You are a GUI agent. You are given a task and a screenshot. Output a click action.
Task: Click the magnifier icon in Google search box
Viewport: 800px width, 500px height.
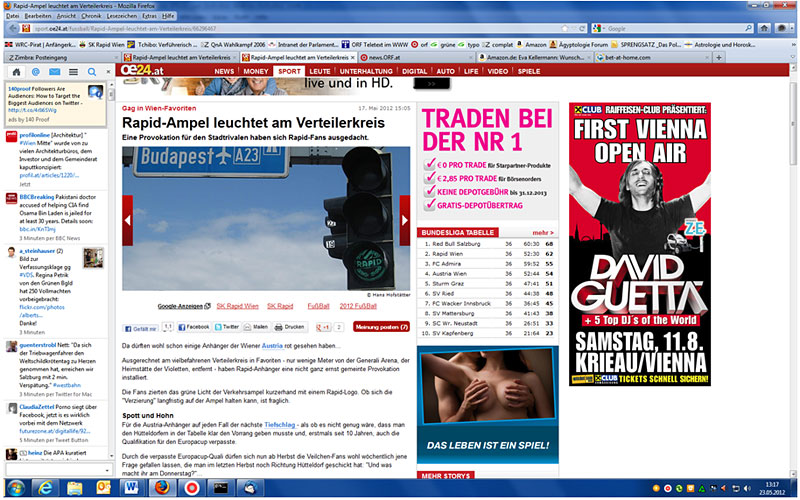pos(748,29)
